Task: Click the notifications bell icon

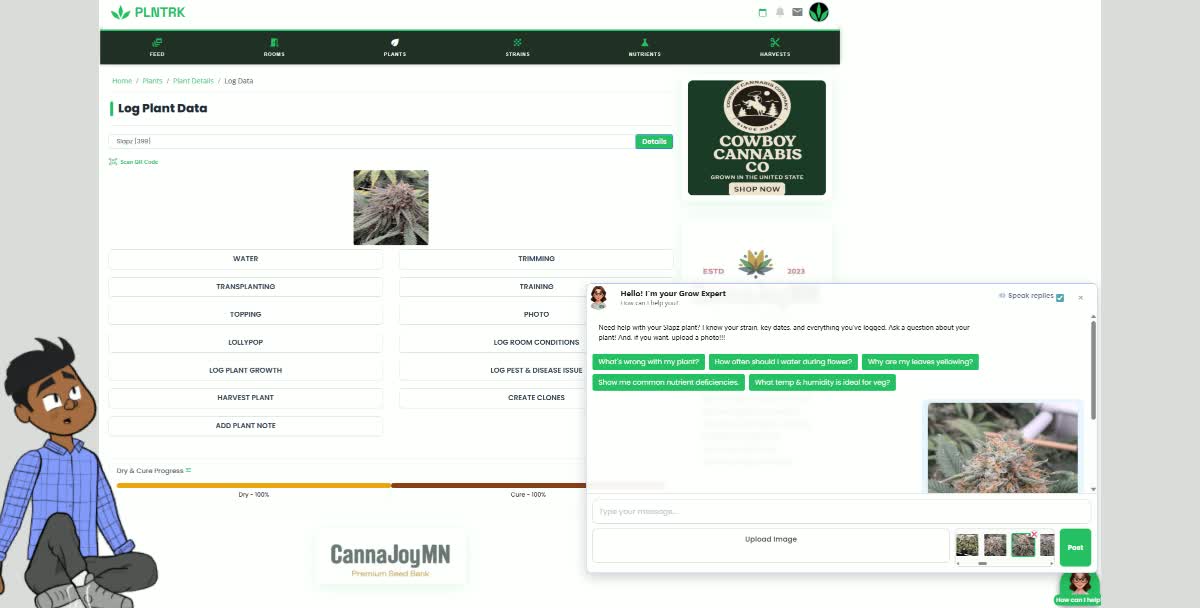Action: [x=780, y=12]
